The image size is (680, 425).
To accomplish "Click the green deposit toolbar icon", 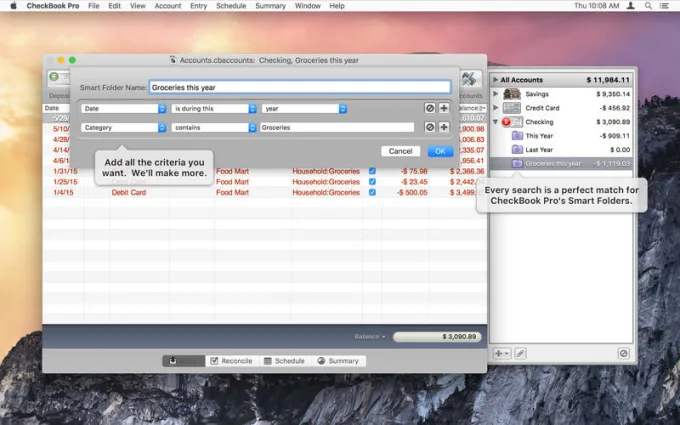I will click(54, 77).
